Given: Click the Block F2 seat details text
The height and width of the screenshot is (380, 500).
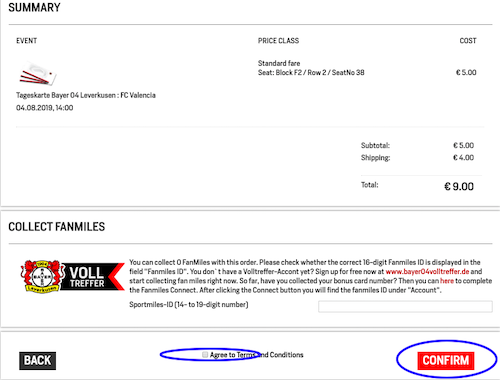Looking at the screenshot, I should [x=311, y=72].
